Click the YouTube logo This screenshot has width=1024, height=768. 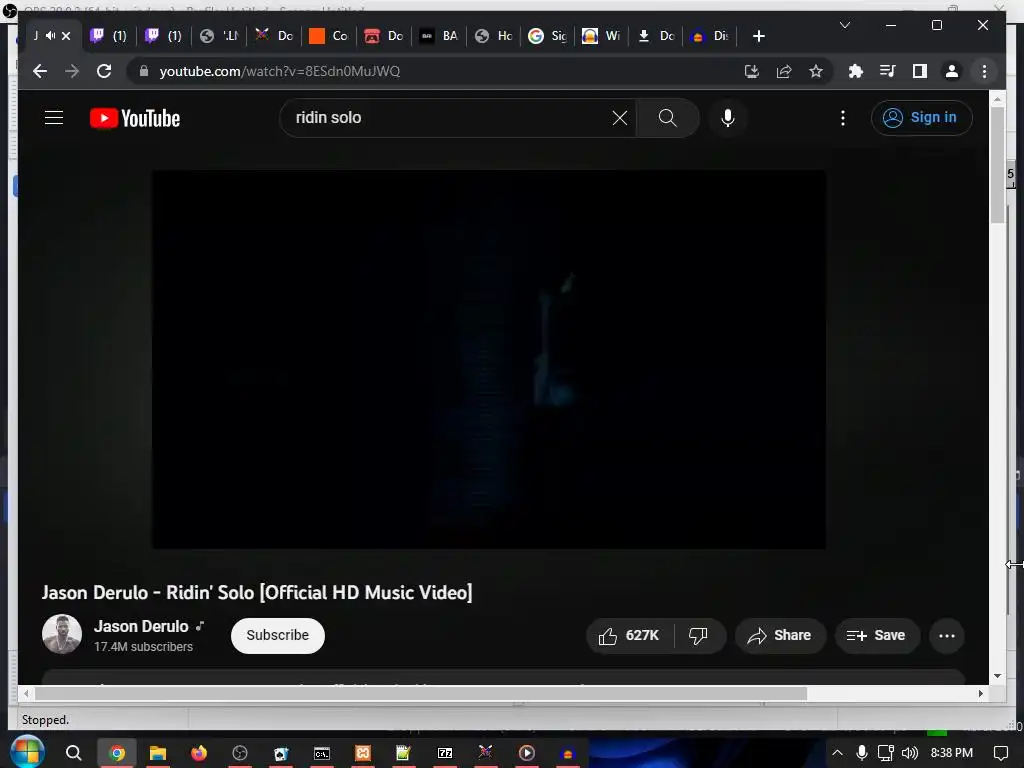tap(135, 118)
